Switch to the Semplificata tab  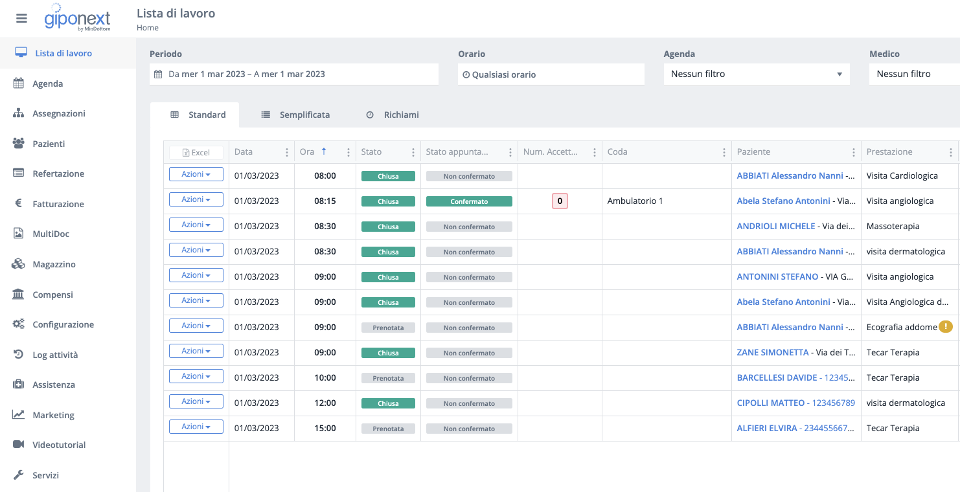coord(296,115)
